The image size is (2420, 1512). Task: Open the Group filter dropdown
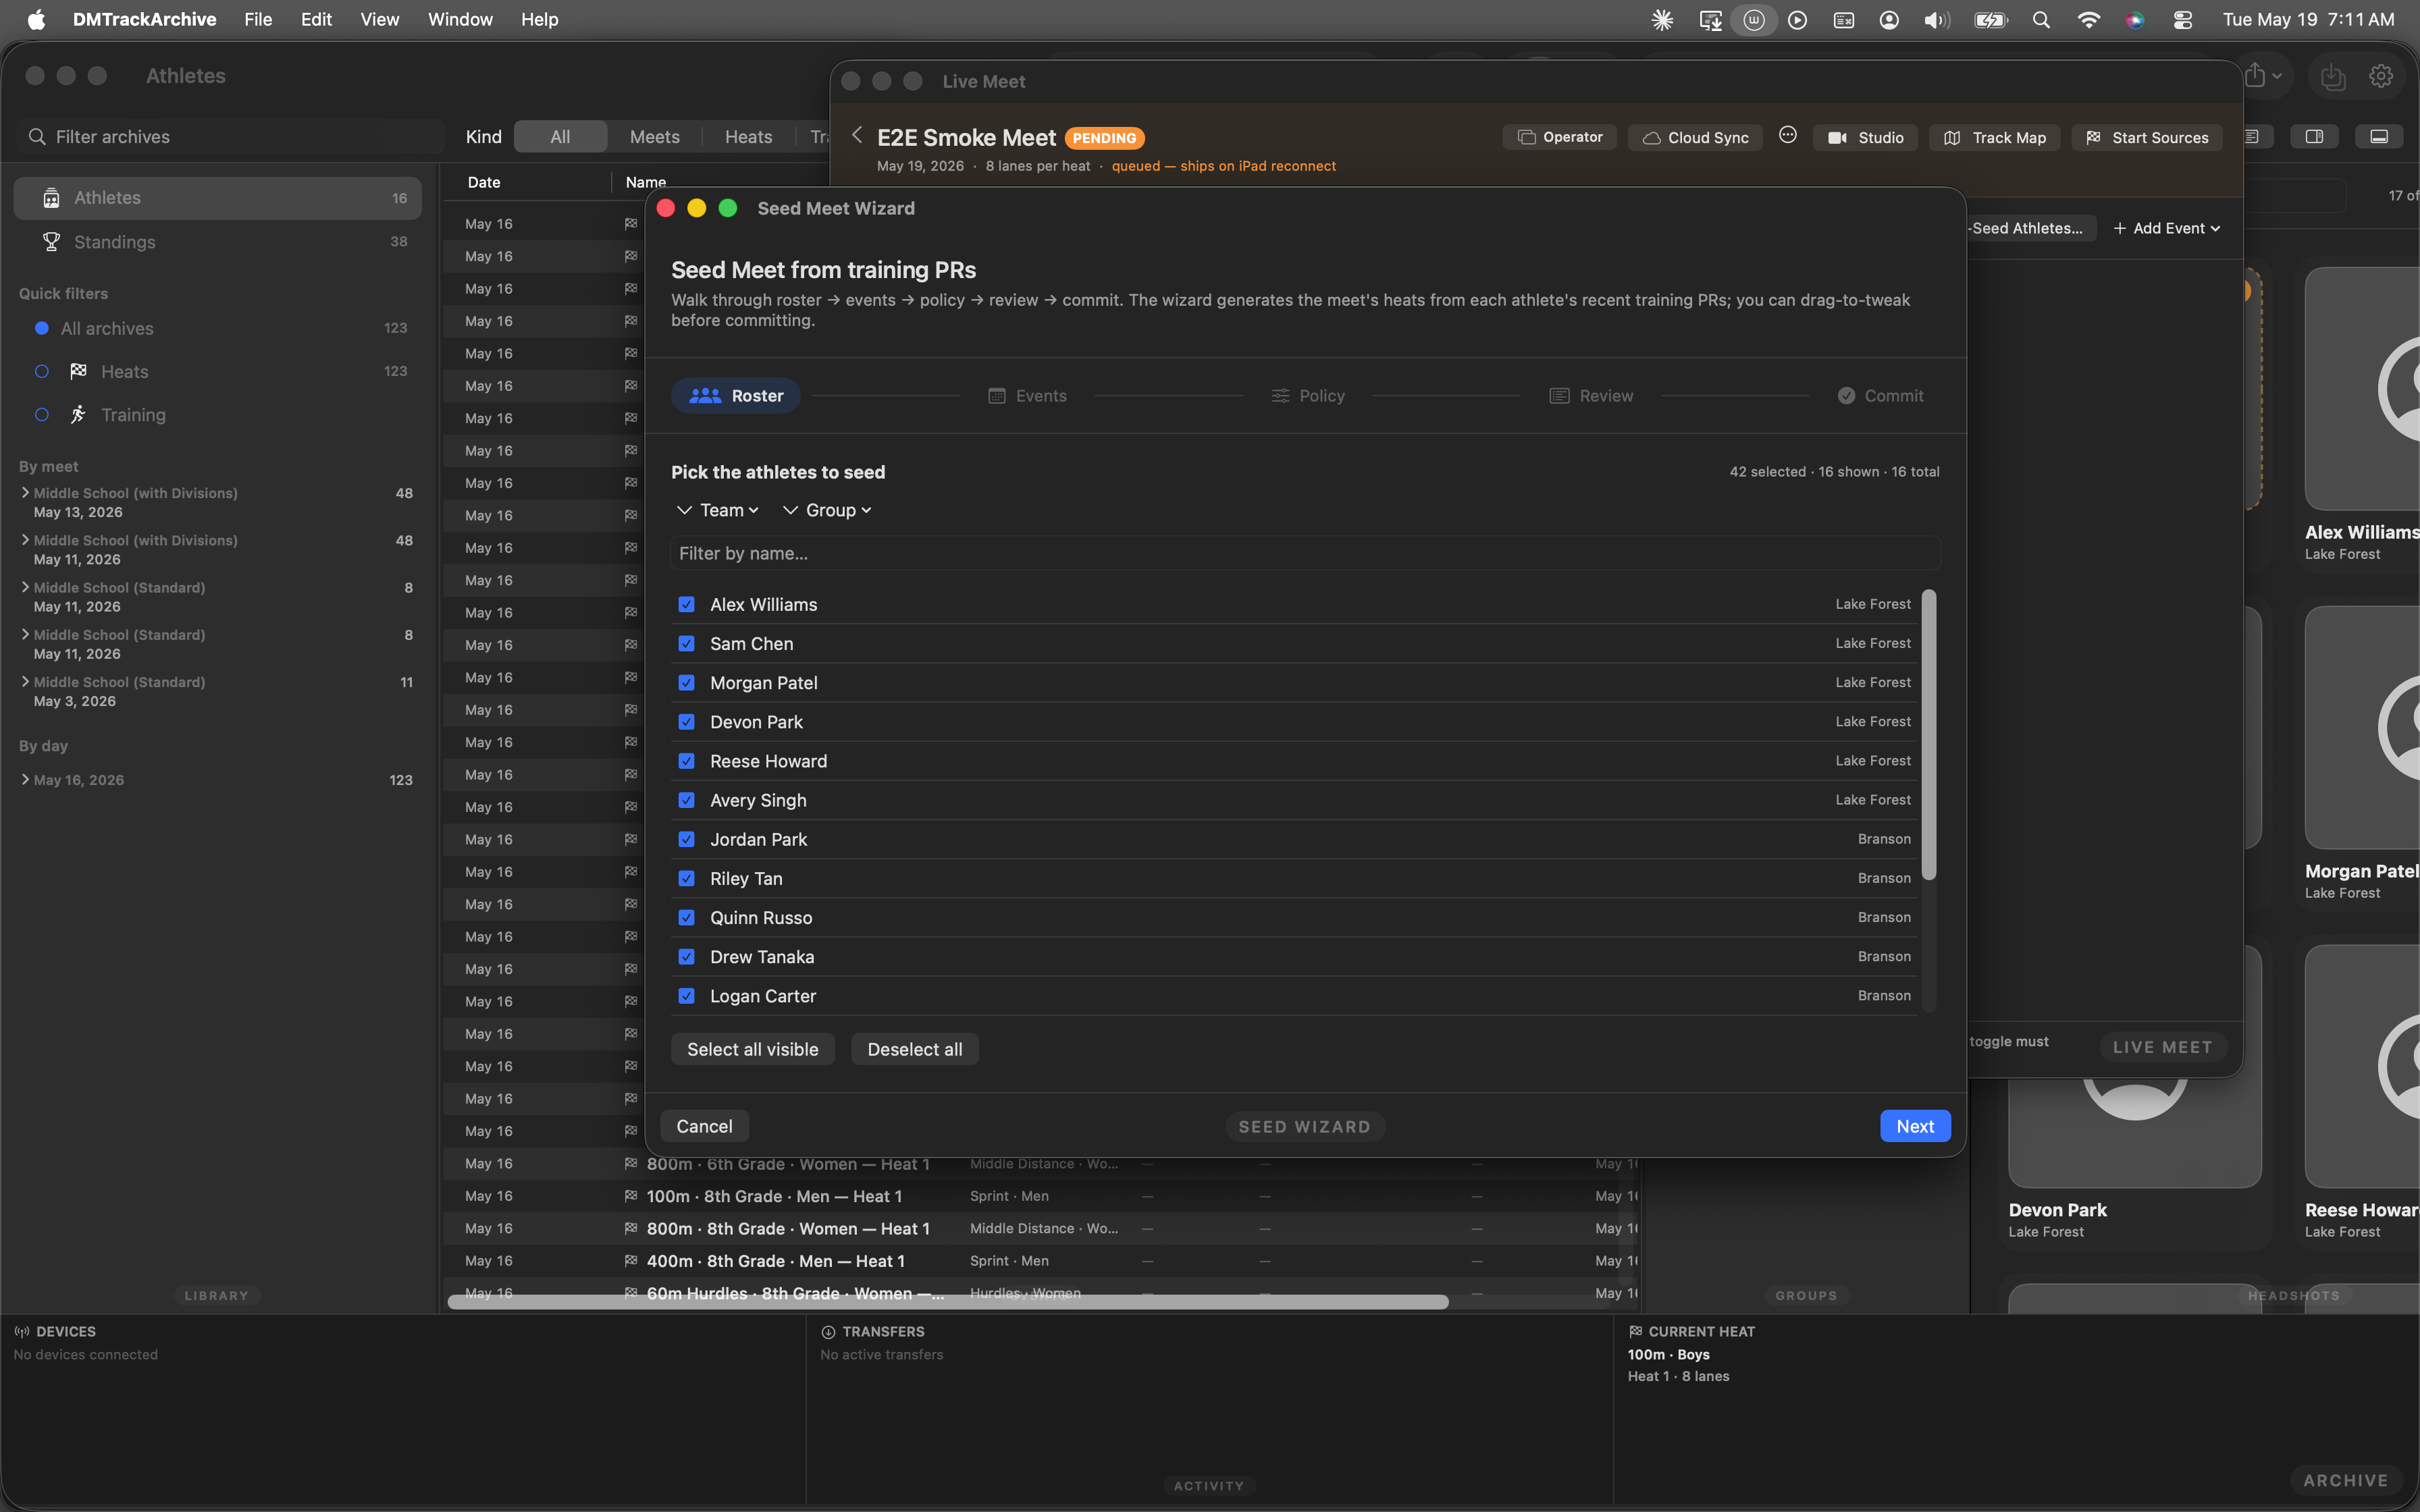(x=827, y=510)
